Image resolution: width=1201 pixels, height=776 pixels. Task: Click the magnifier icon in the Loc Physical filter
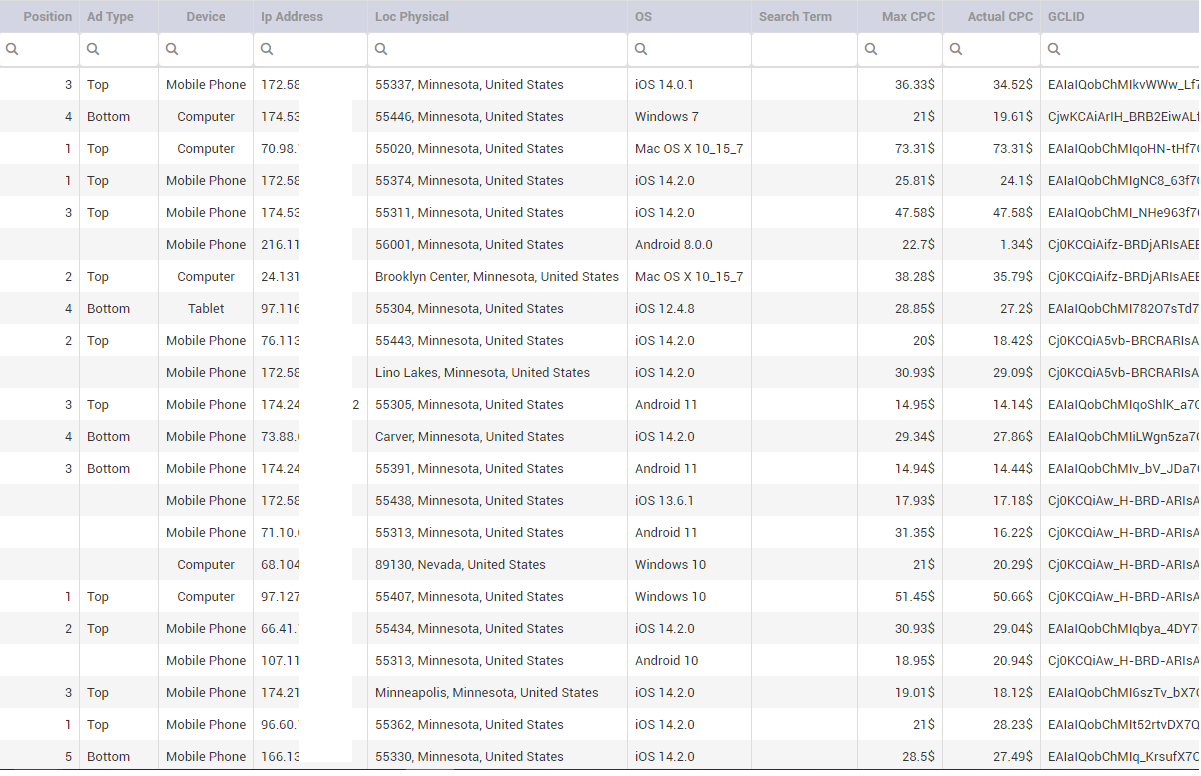pos(381,49)
